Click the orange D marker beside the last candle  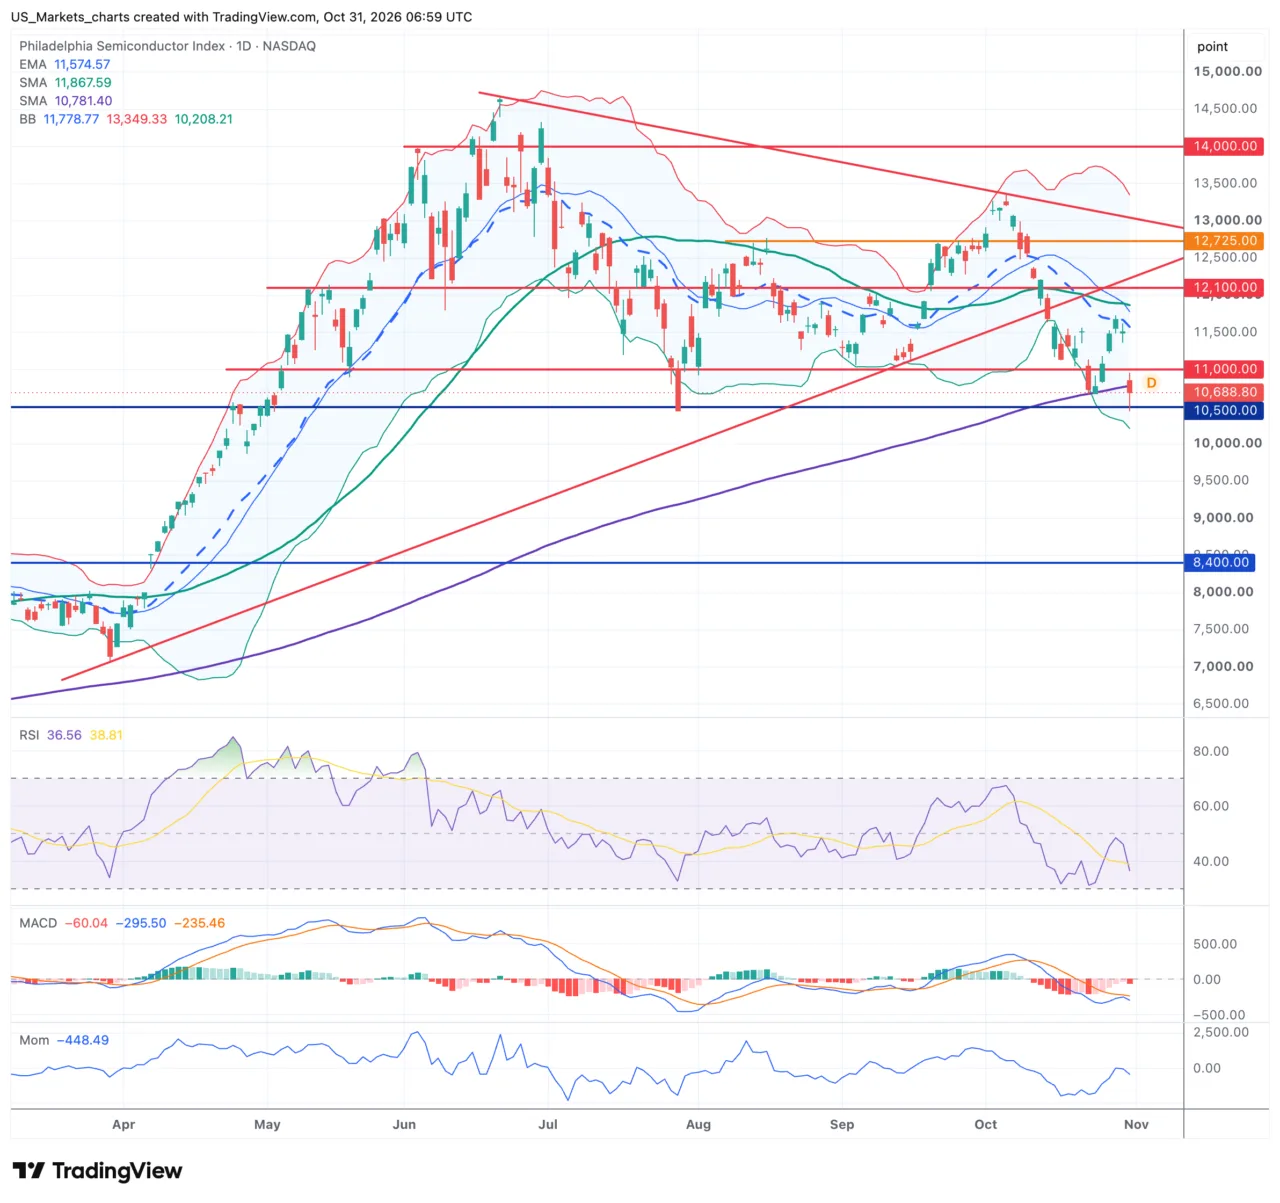tap(1152, 383)
